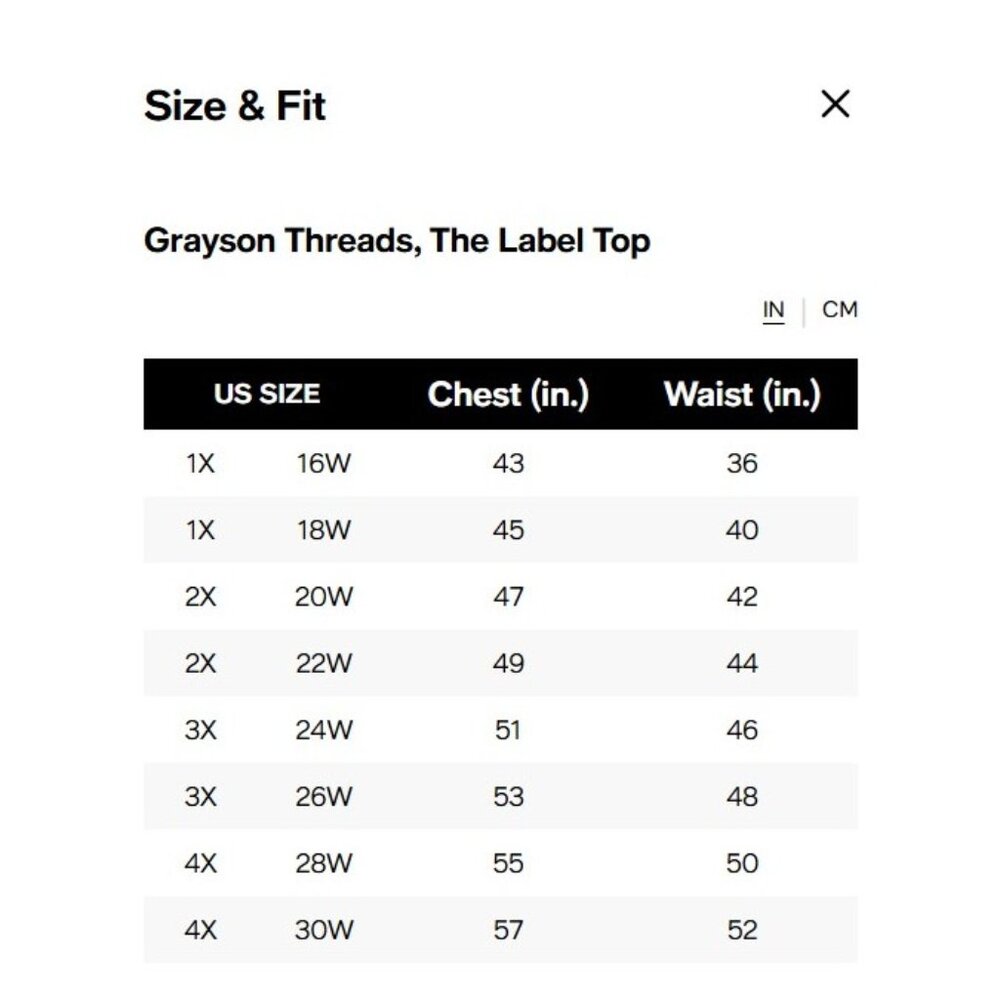Click the Waist (in.) column header

pyautogui.click(x=742, y=394)
